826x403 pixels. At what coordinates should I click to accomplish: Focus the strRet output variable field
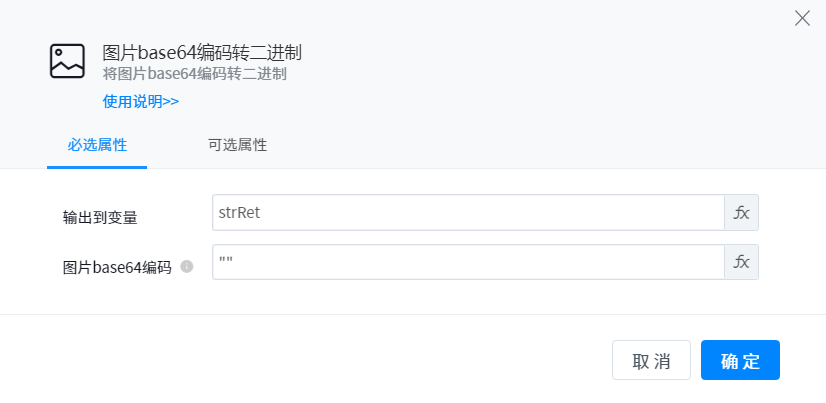pyautogui.click(x=468, y=213)
